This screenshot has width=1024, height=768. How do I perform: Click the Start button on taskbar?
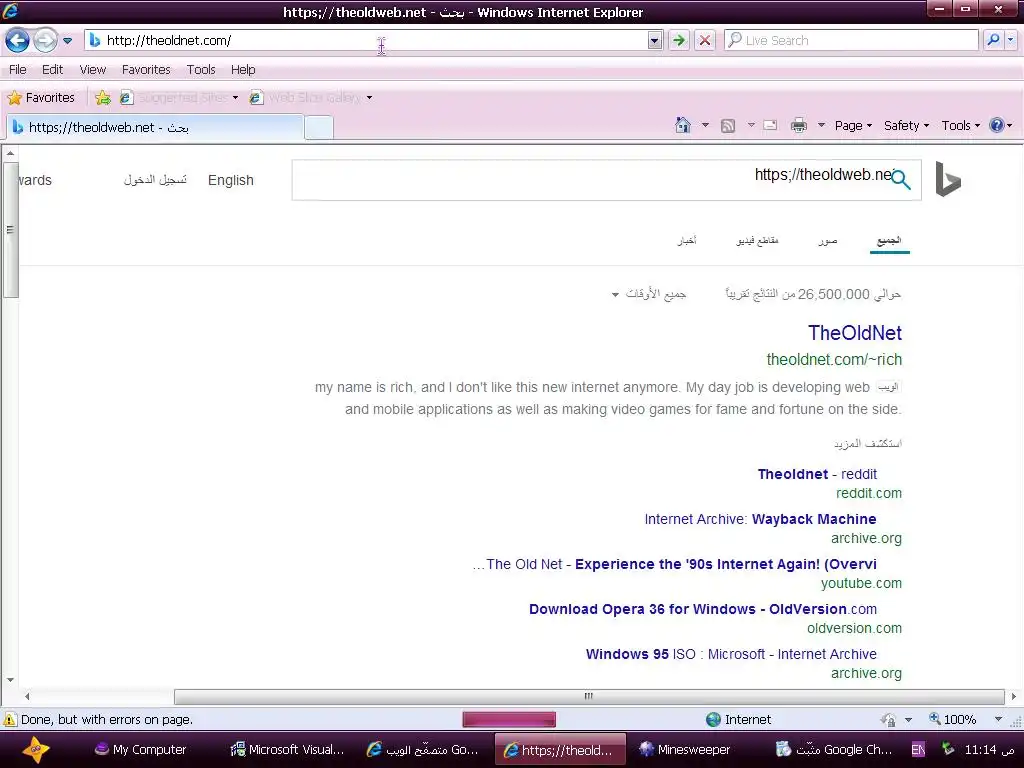point(36,750)
